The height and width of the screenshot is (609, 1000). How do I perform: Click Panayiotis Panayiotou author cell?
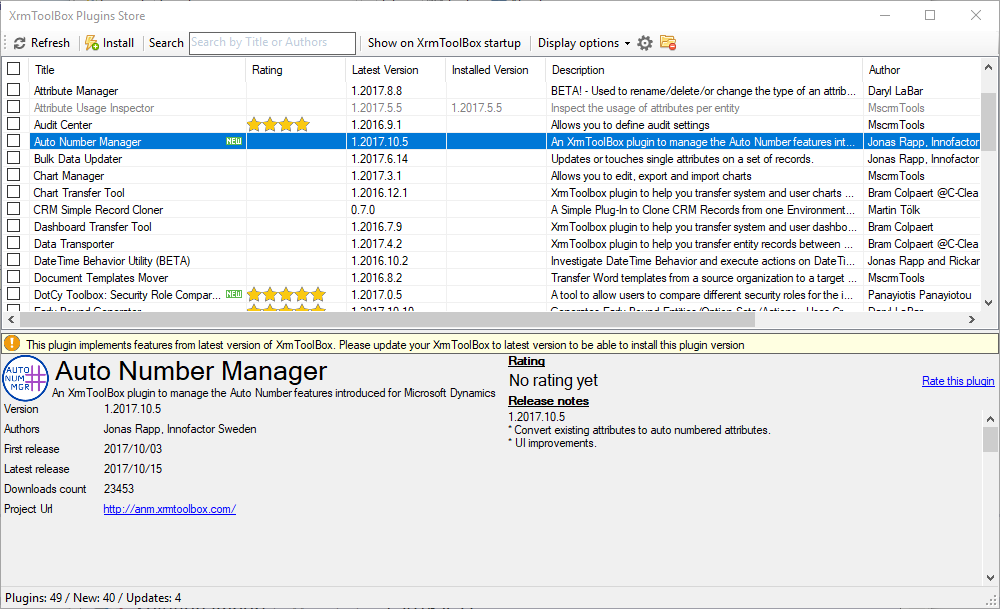click(920, 295)
